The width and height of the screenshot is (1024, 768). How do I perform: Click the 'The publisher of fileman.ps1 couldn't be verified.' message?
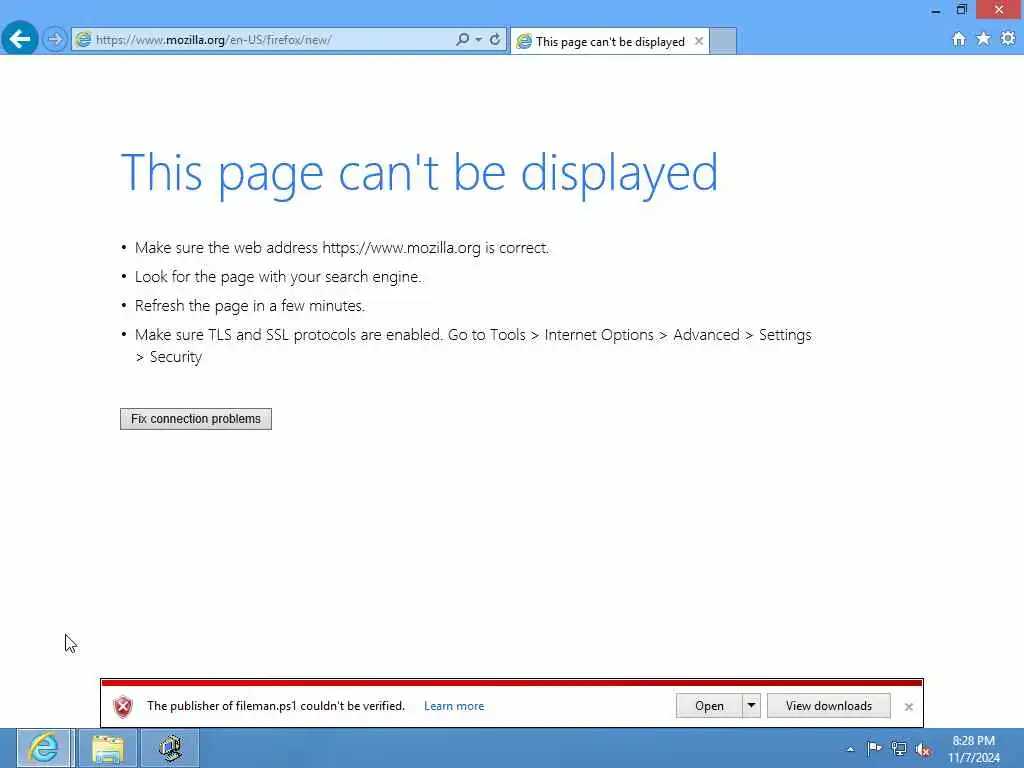tap(276, 706)
